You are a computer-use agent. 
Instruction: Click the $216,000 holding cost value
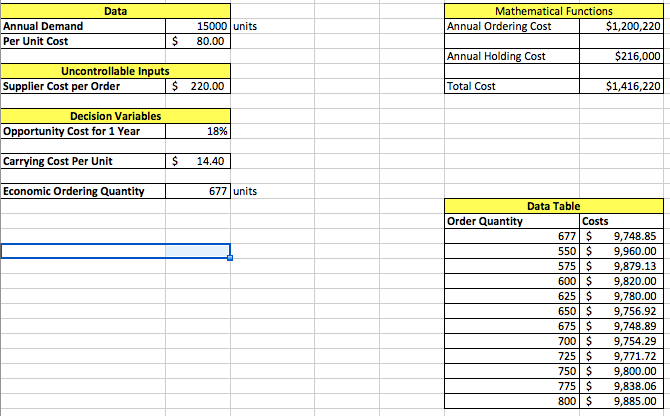click(621, 56)
